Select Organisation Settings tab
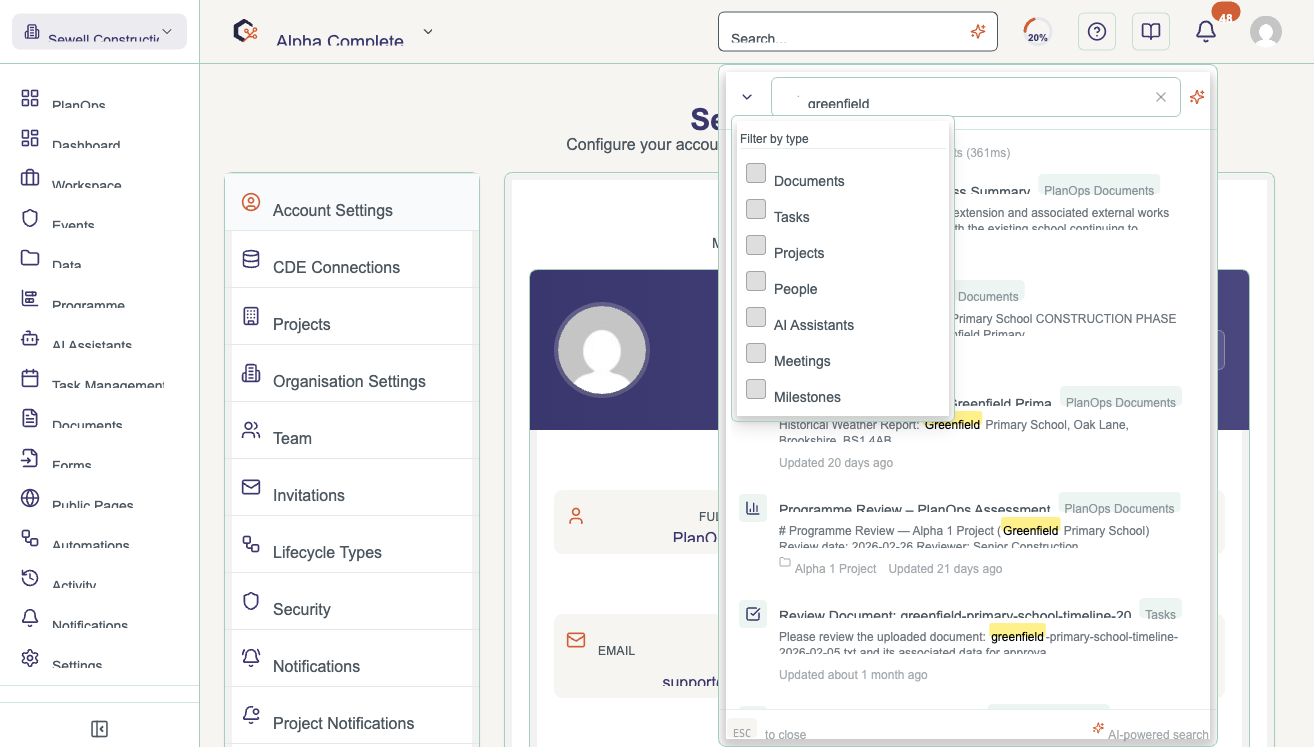The width and height of the screenshot is (1314, 747). point(352,374)
